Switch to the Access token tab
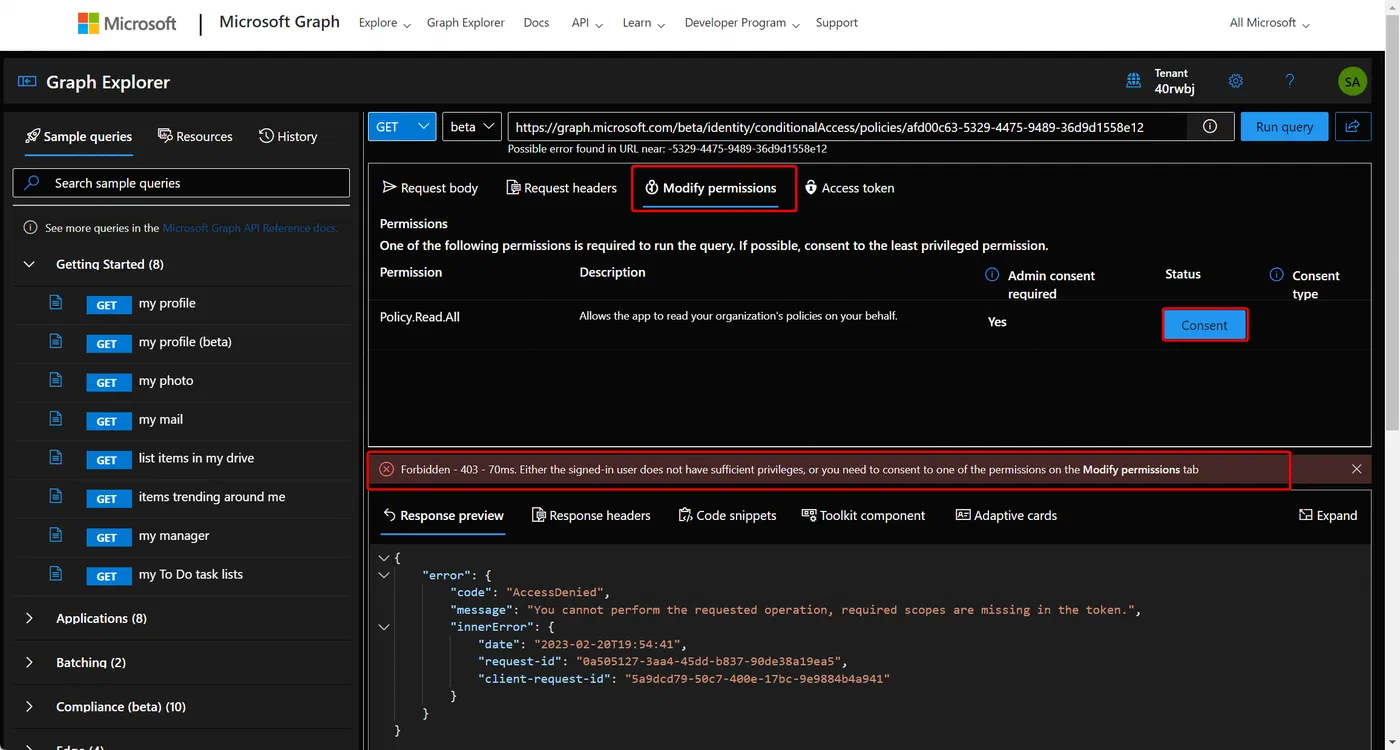Screen dimensions: 1400x750 [x=850, y=188]
